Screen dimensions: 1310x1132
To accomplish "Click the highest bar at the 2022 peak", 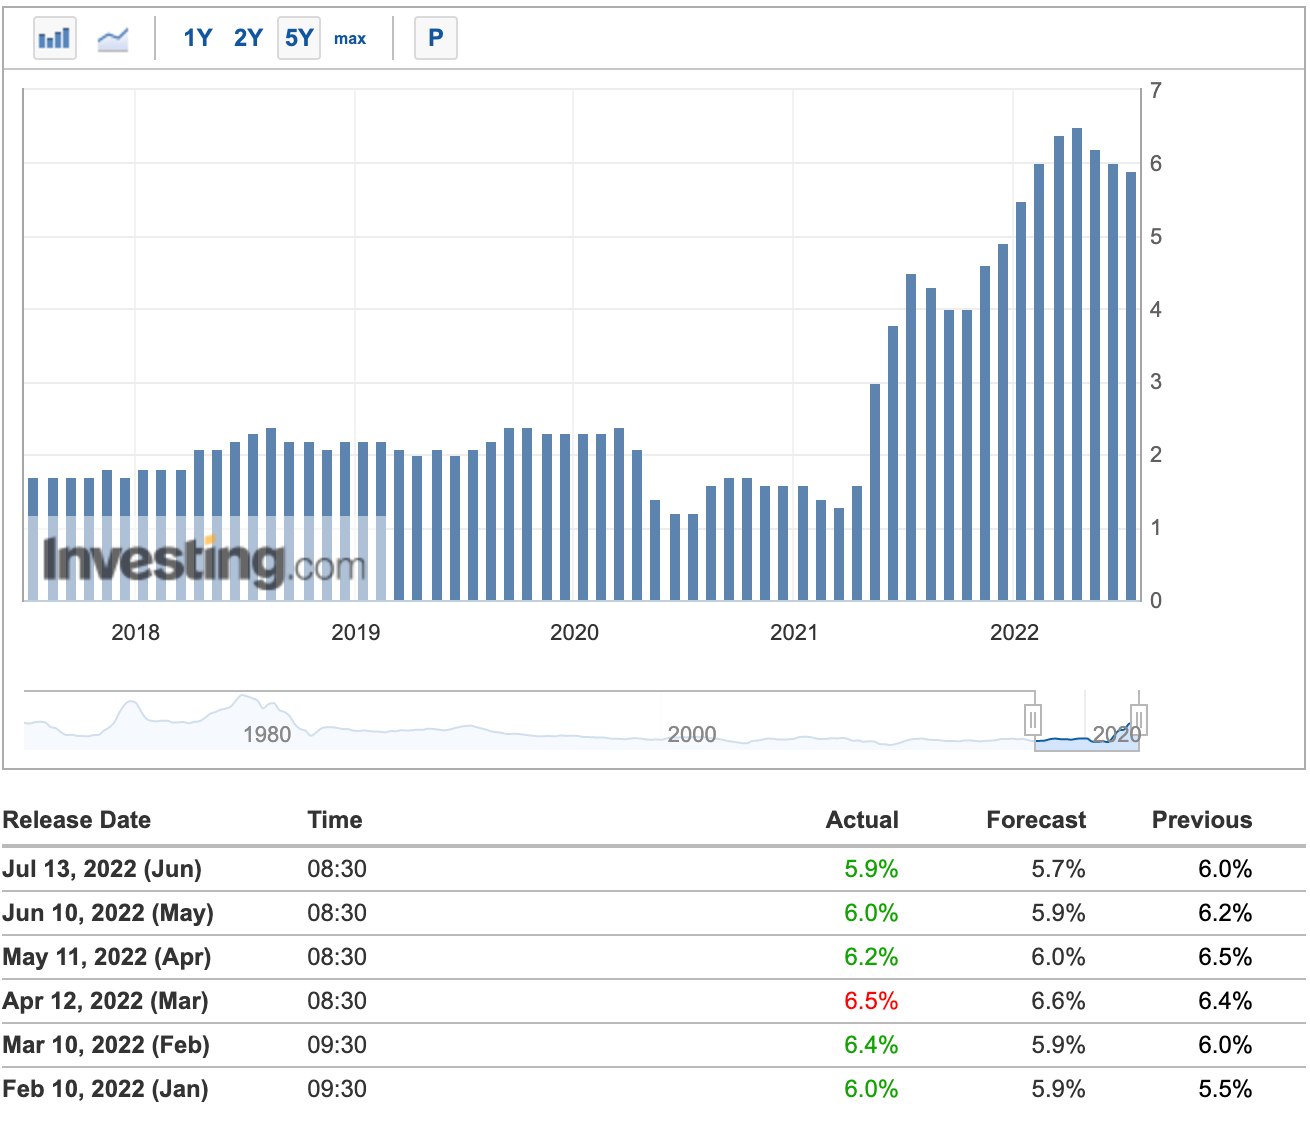I will point(1076,360).
